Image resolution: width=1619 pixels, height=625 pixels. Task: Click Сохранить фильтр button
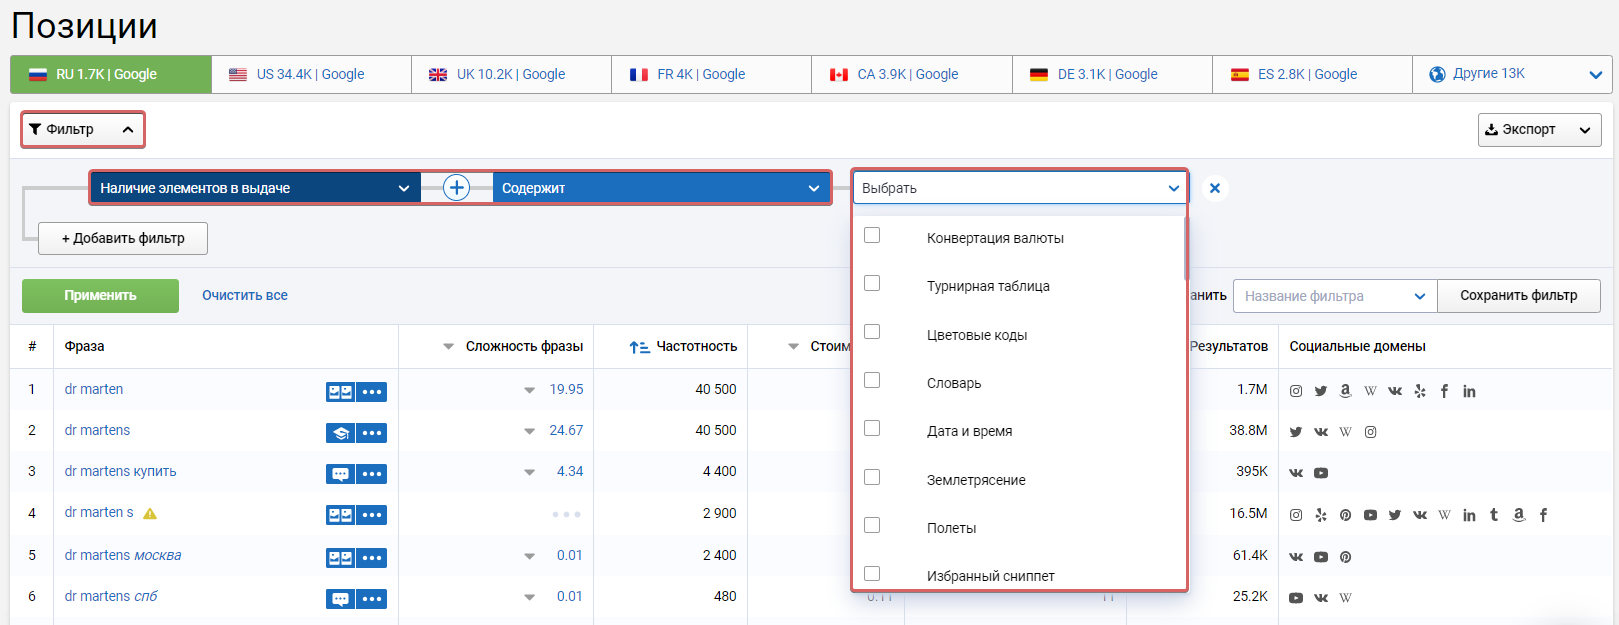(x=1518, y=296)
